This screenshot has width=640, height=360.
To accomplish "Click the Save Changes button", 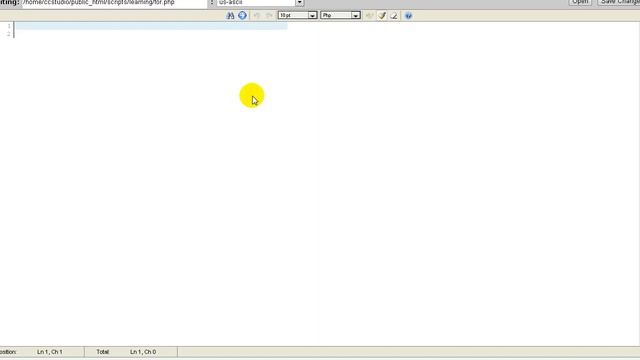I will 619,2.
